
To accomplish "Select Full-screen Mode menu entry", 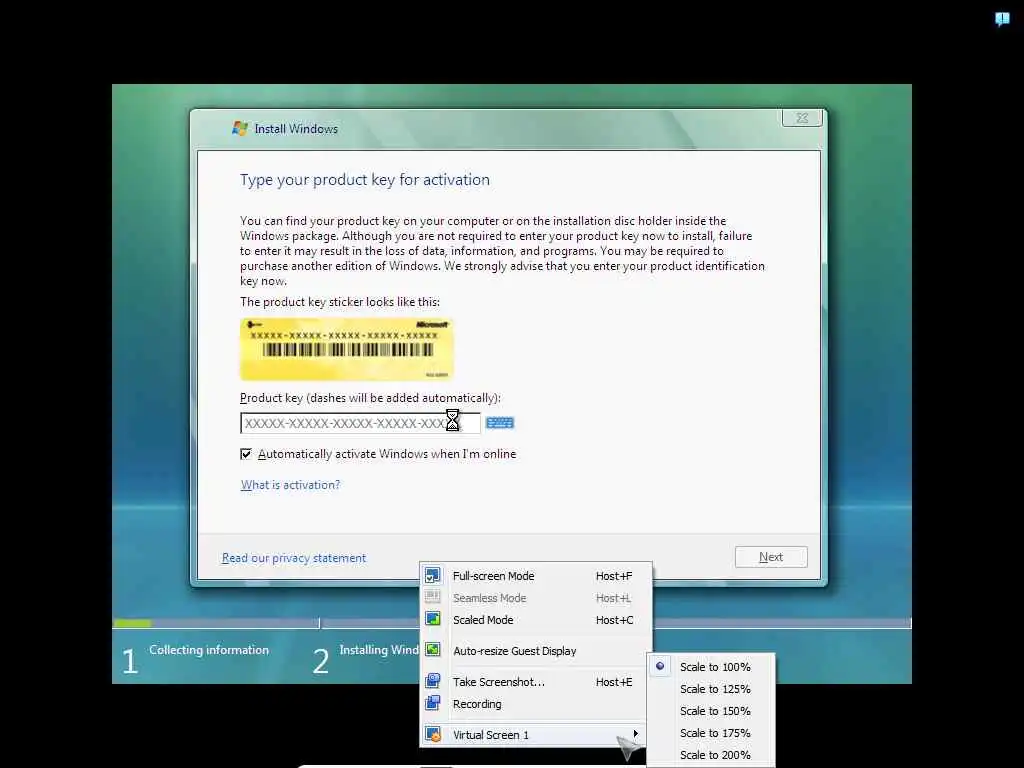I will tap(536, 576).
